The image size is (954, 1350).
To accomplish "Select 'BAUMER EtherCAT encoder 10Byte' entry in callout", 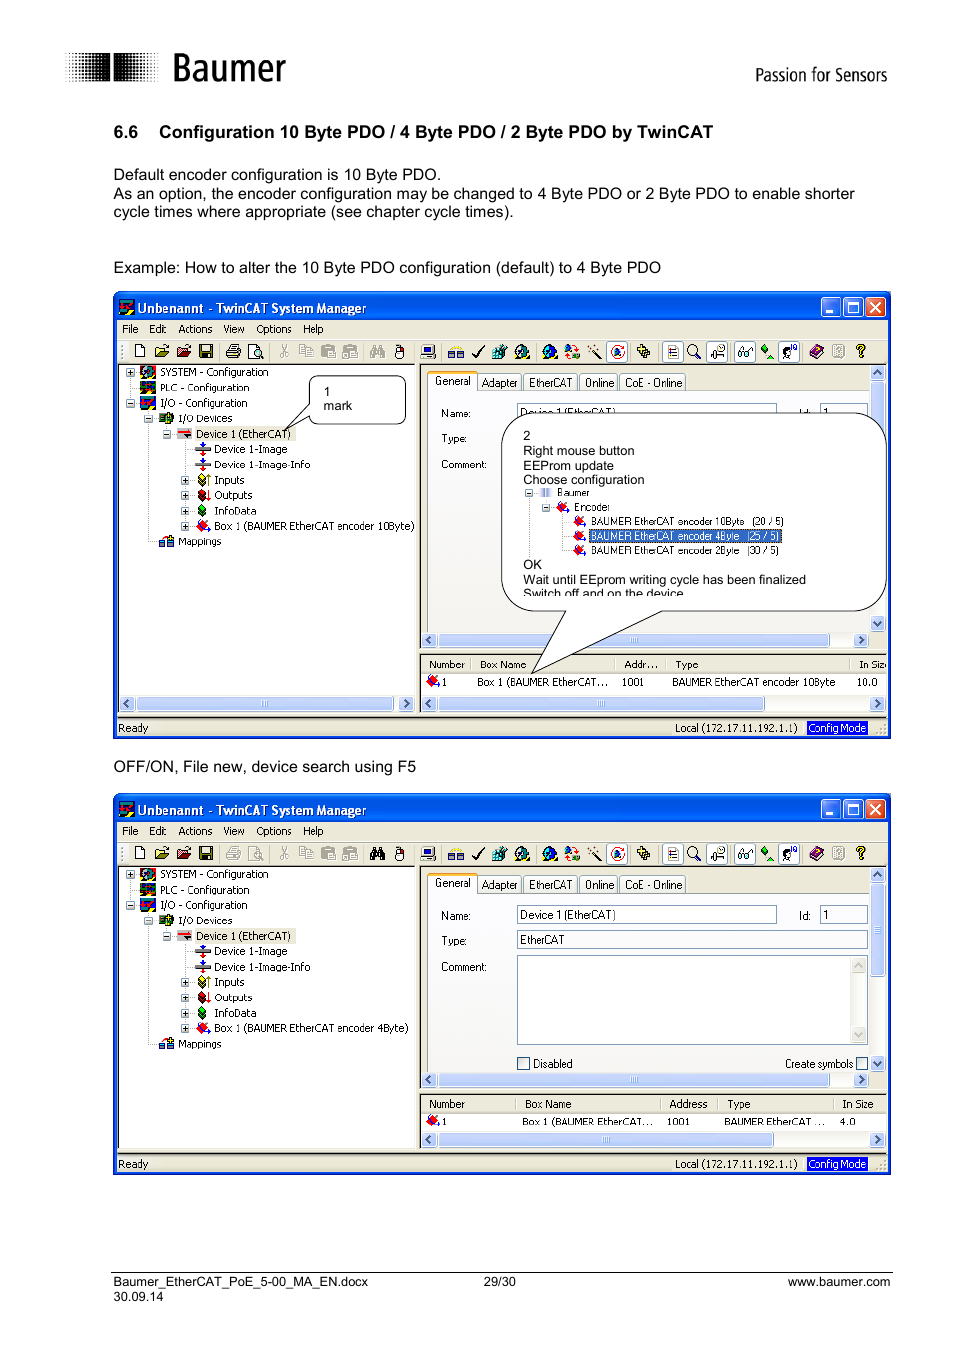I will [x=687, y=521].
